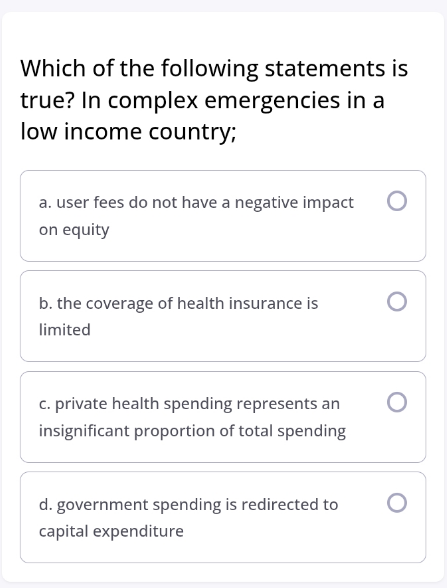Choose the card mentioning 'insignificant proportion of total spending'

tap(223, 417)
